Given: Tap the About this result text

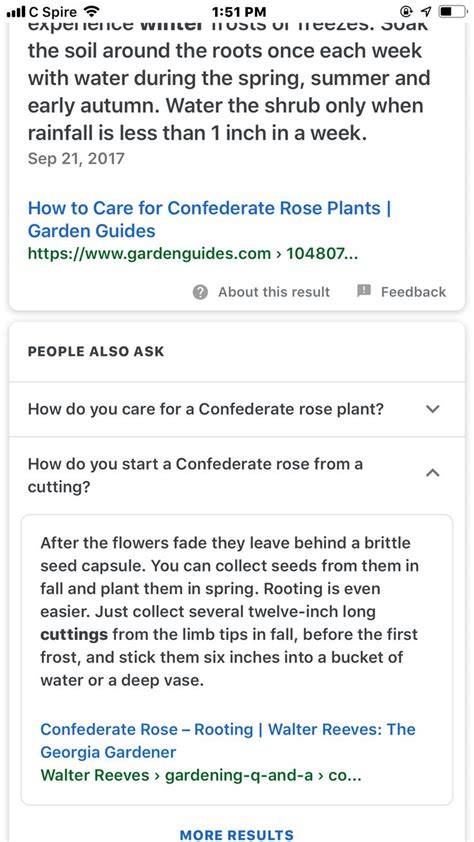Looking at the screenshot, I should tap(274, 292).
